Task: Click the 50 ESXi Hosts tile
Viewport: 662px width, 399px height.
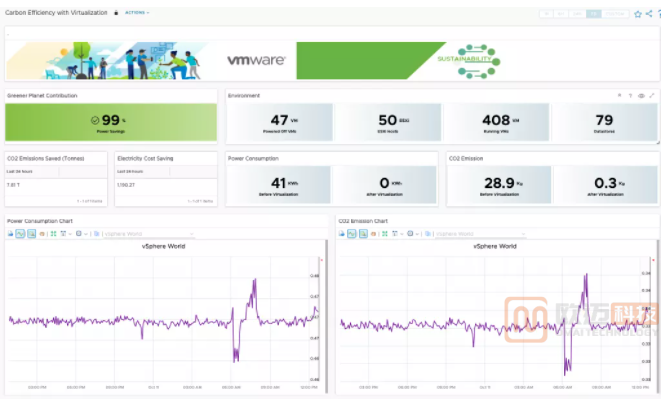Action: 388,122
